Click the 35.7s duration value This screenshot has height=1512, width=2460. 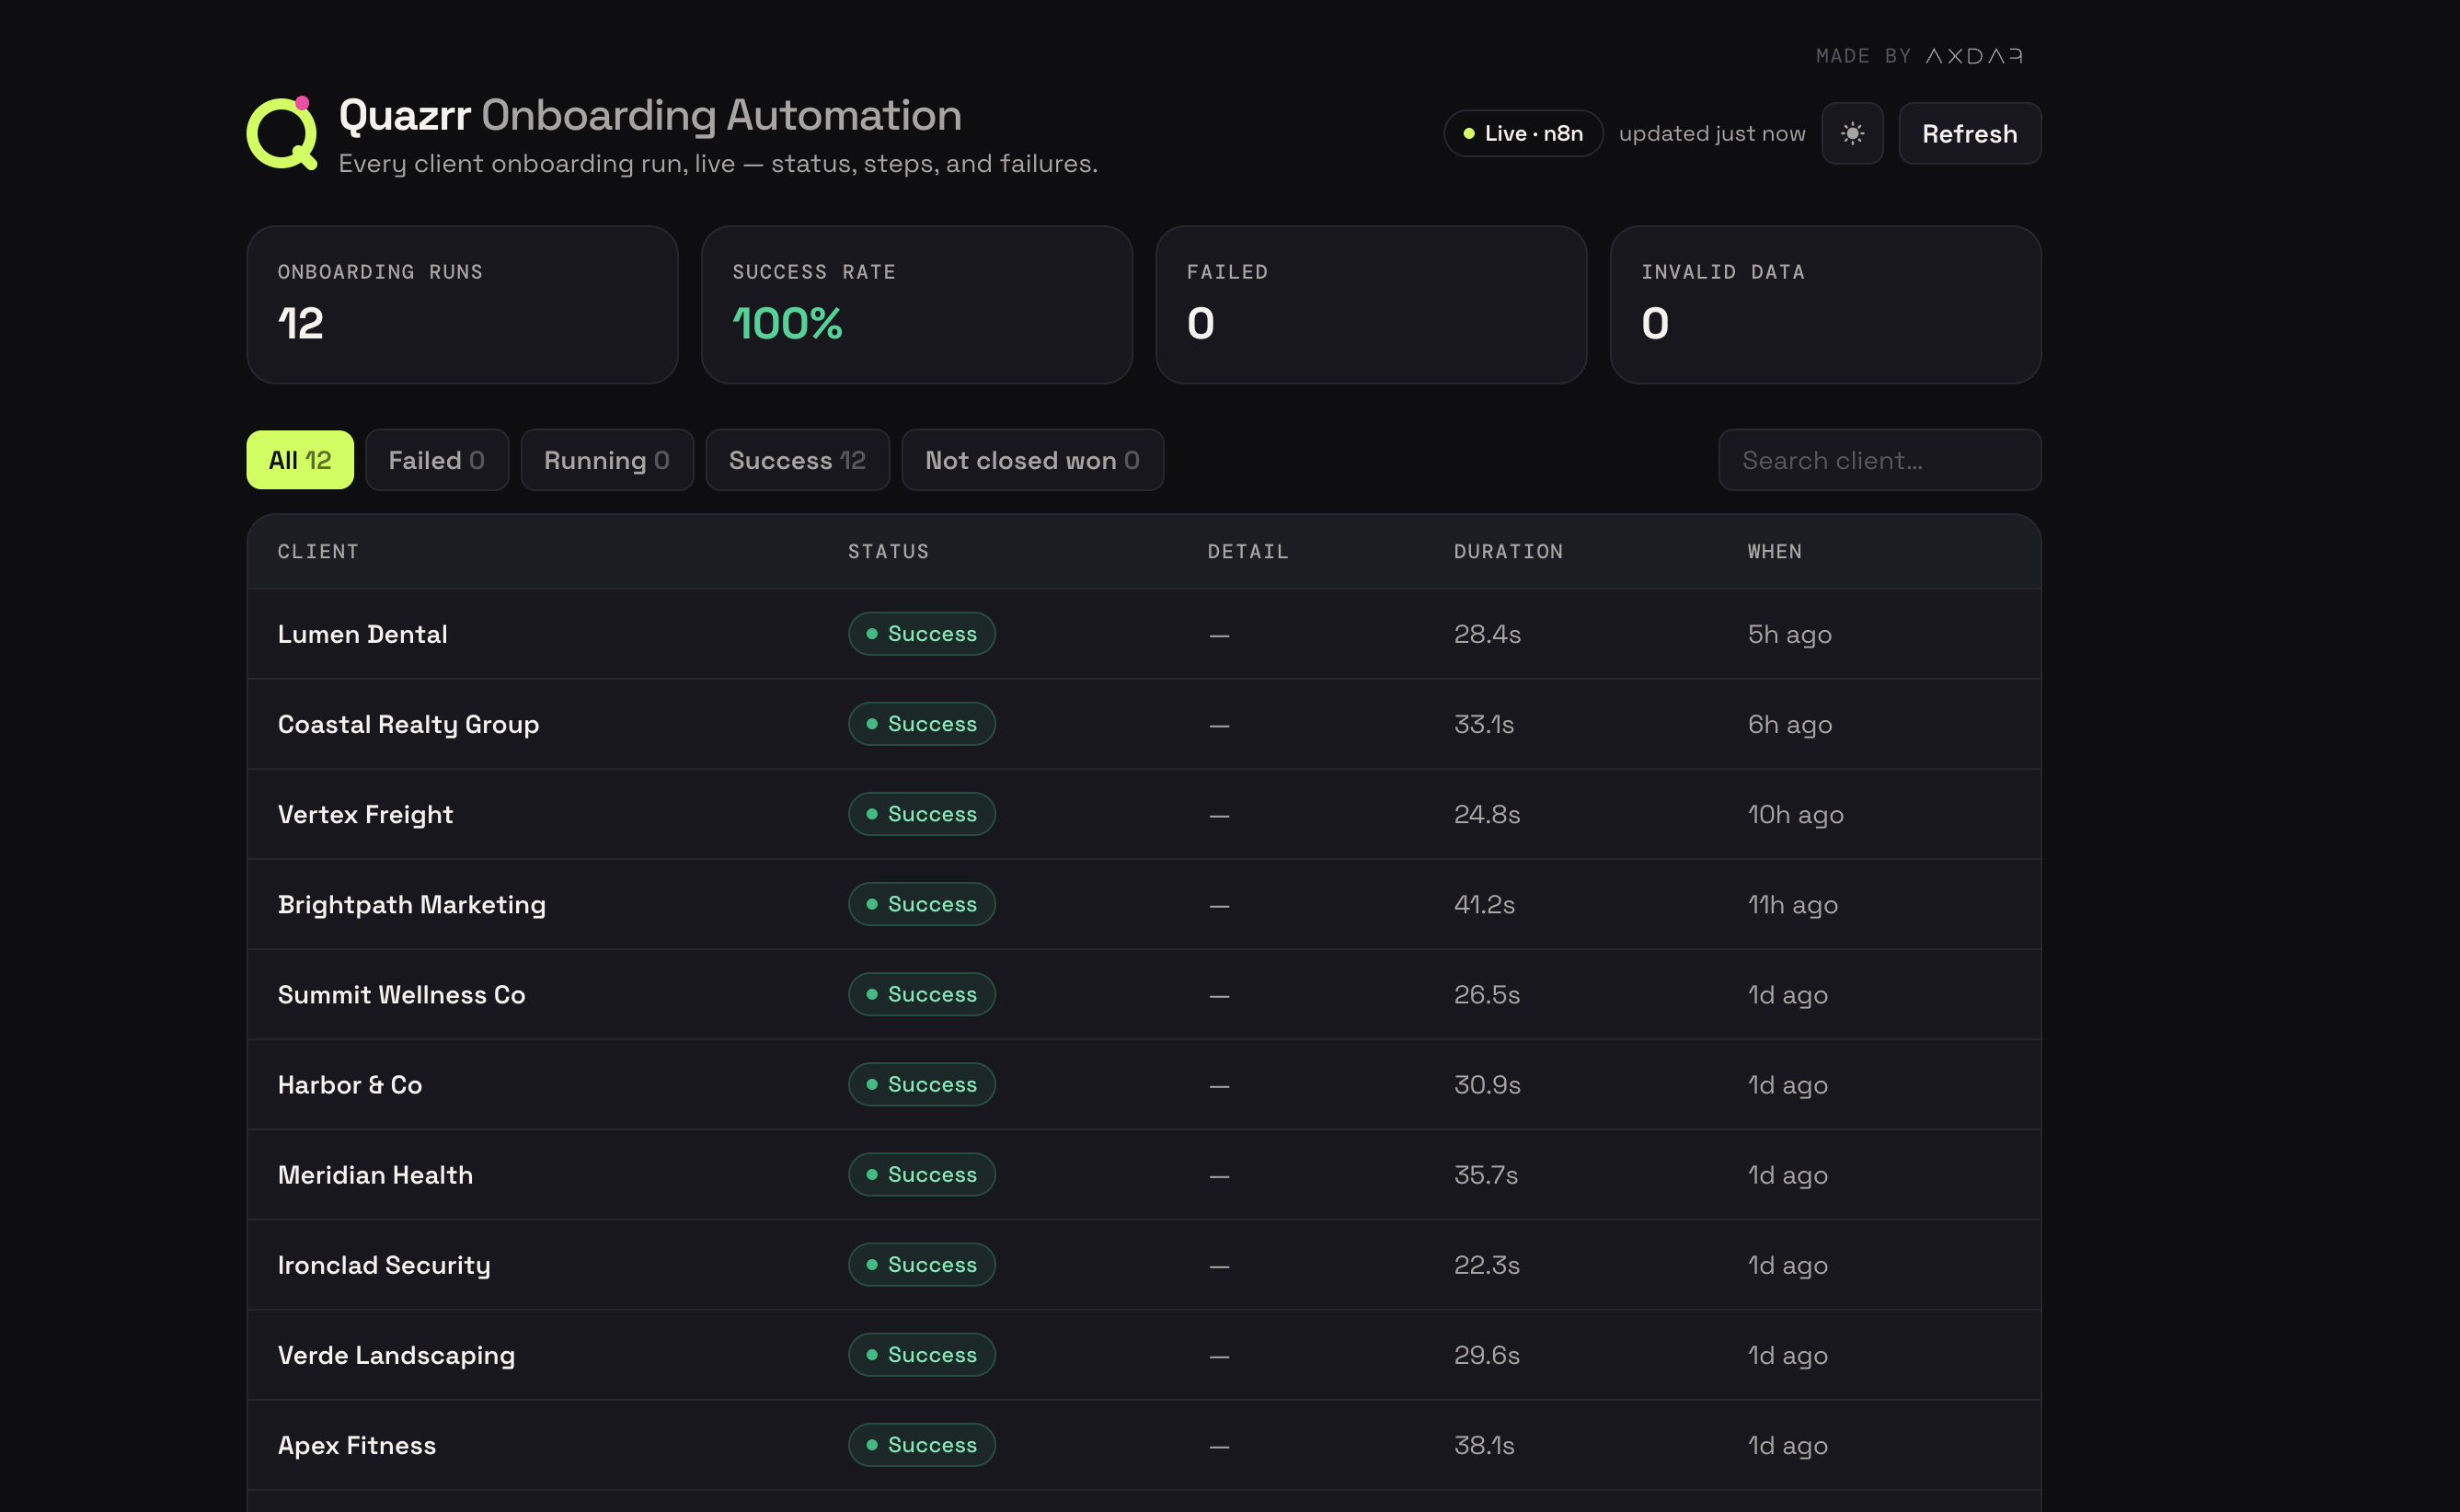1486,1175
